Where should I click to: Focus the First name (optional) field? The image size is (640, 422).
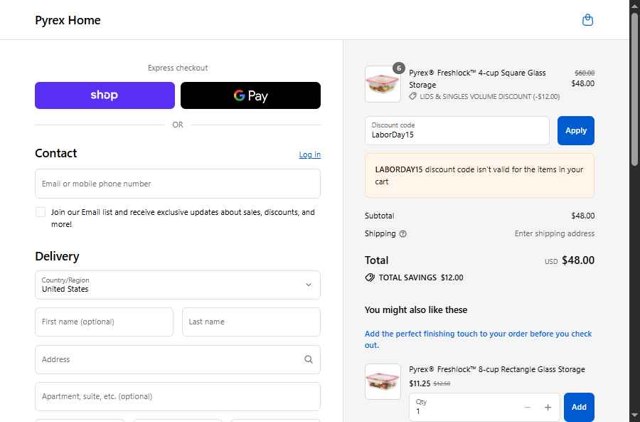point(104,322)
